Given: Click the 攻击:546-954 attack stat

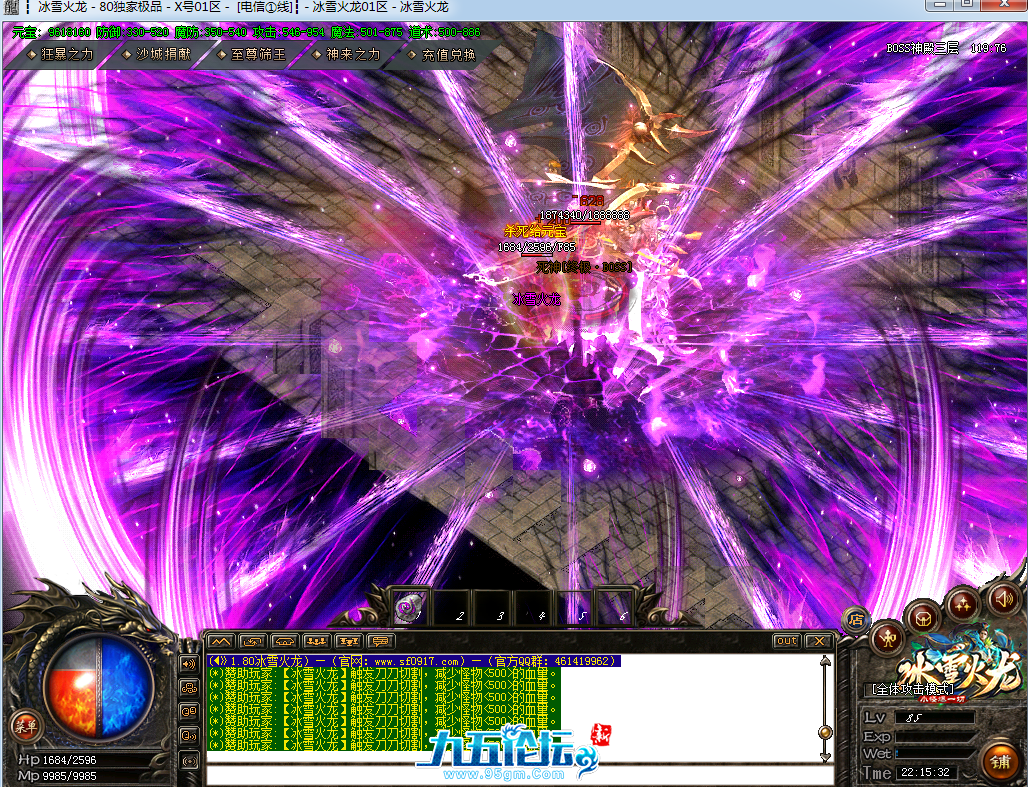Looking at the screenshot, I should 288,32.
